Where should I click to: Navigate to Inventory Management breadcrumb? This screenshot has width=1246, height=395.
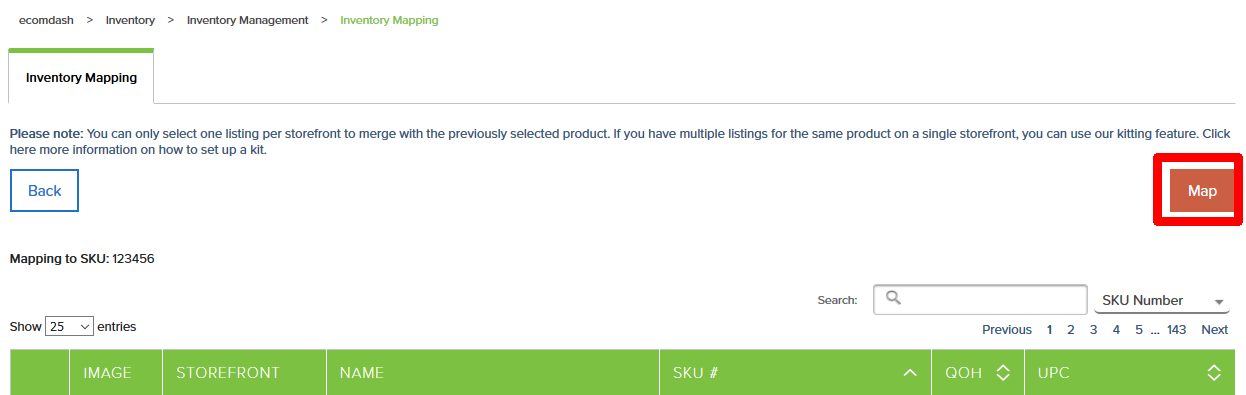[247, 20]
